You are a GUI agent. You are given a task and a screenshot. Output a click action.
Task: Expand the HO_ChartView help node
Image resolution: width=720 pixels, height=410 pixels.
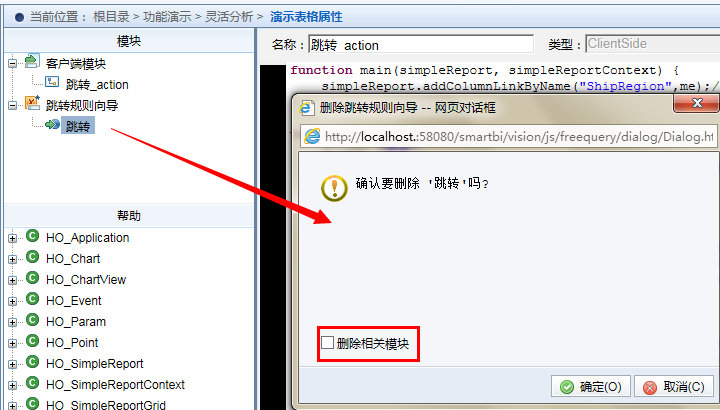12,281
